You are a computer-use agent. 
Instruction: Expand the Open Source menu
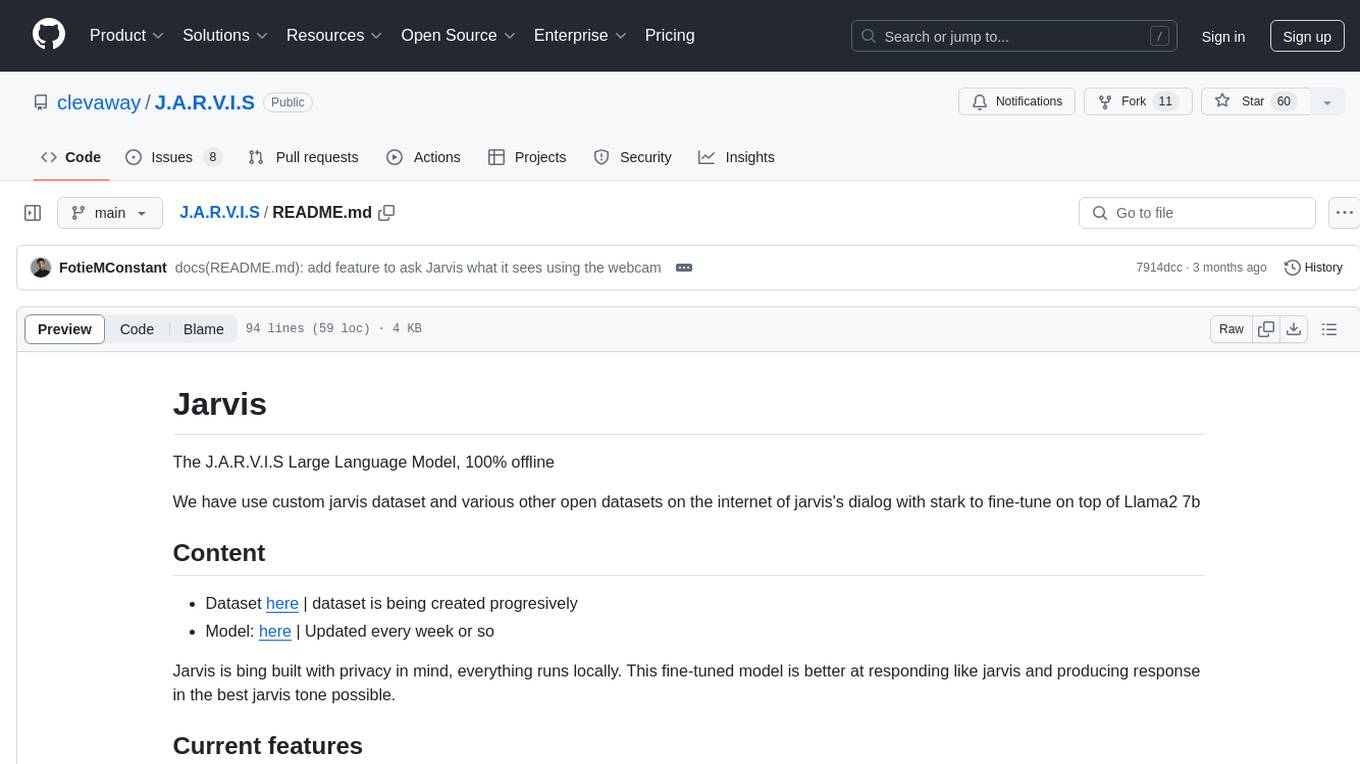(x=458, y=35)
